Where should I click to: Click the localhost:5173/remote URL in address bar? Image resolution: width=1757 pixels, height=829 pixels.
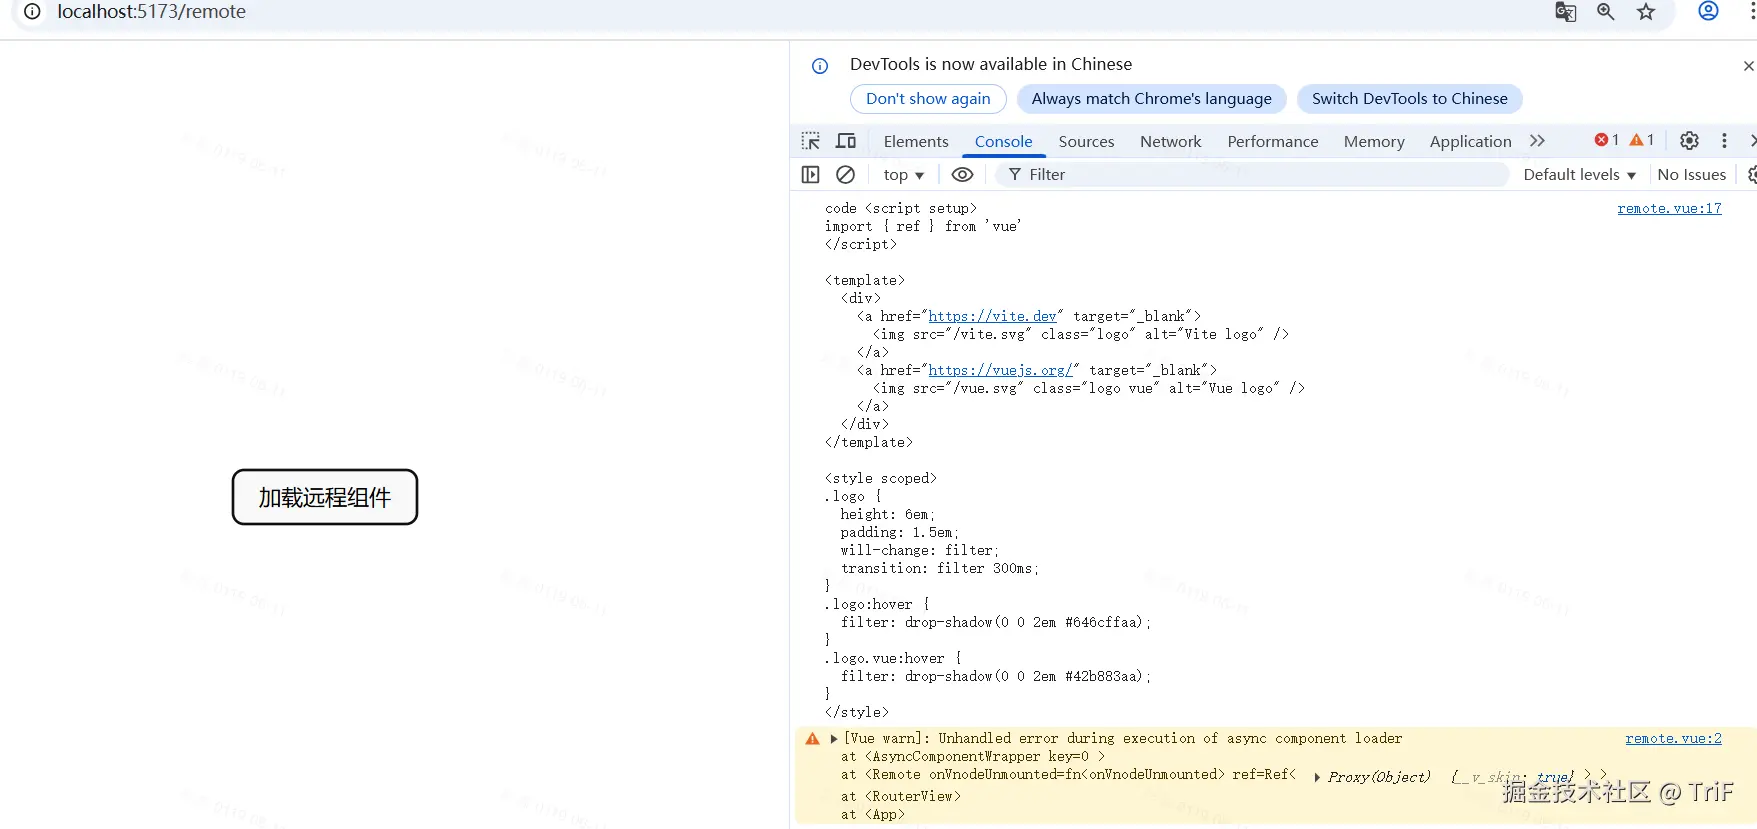151,12
